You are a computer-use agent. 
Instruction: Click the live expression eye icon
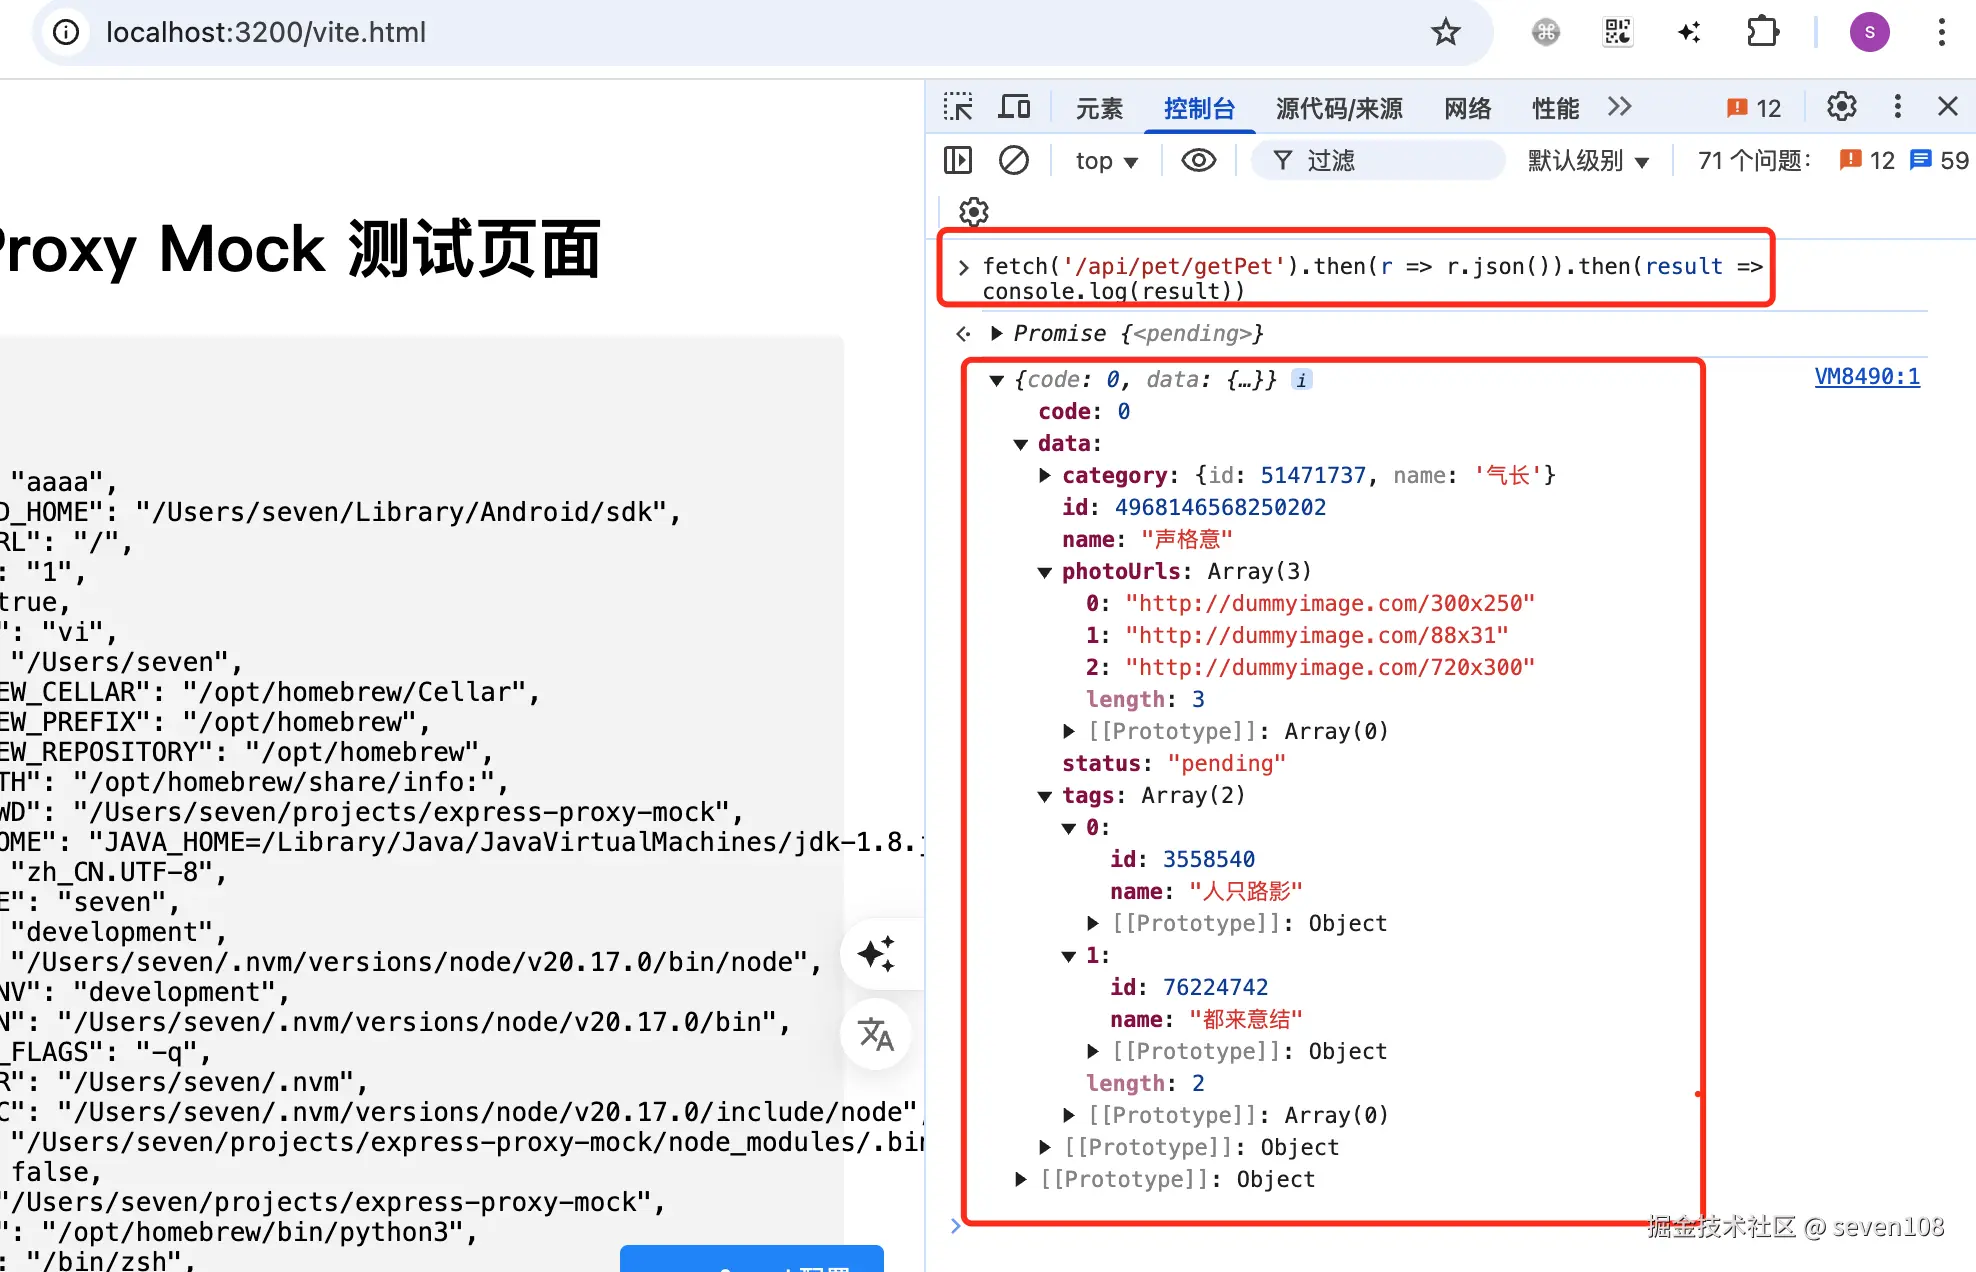(1198, 160)
